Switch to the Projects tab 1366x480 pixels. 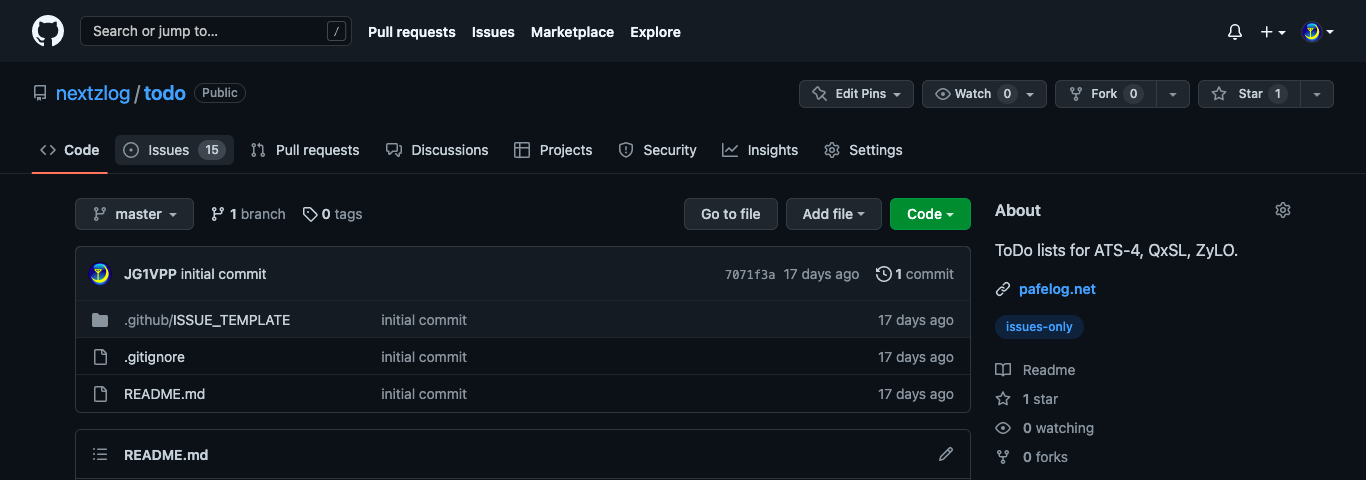coord(553,150)
